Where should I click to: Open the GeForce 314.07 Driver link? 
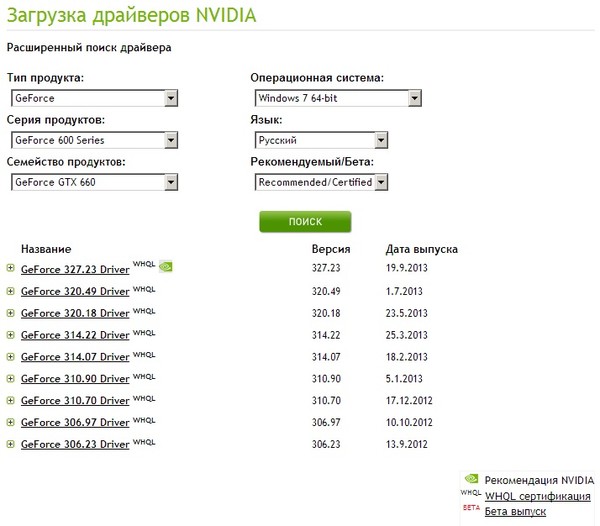tap(75, 357)
